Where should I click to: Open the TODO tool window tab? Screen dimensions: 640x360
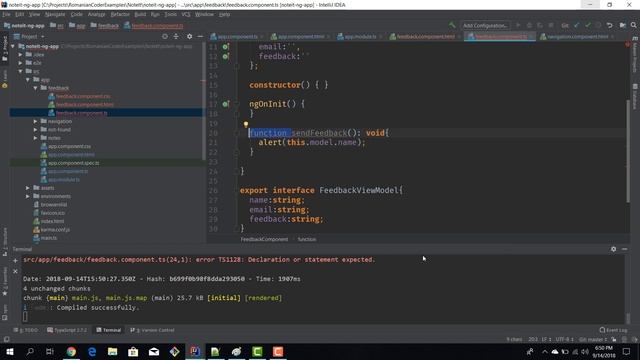tap(27, 330)
